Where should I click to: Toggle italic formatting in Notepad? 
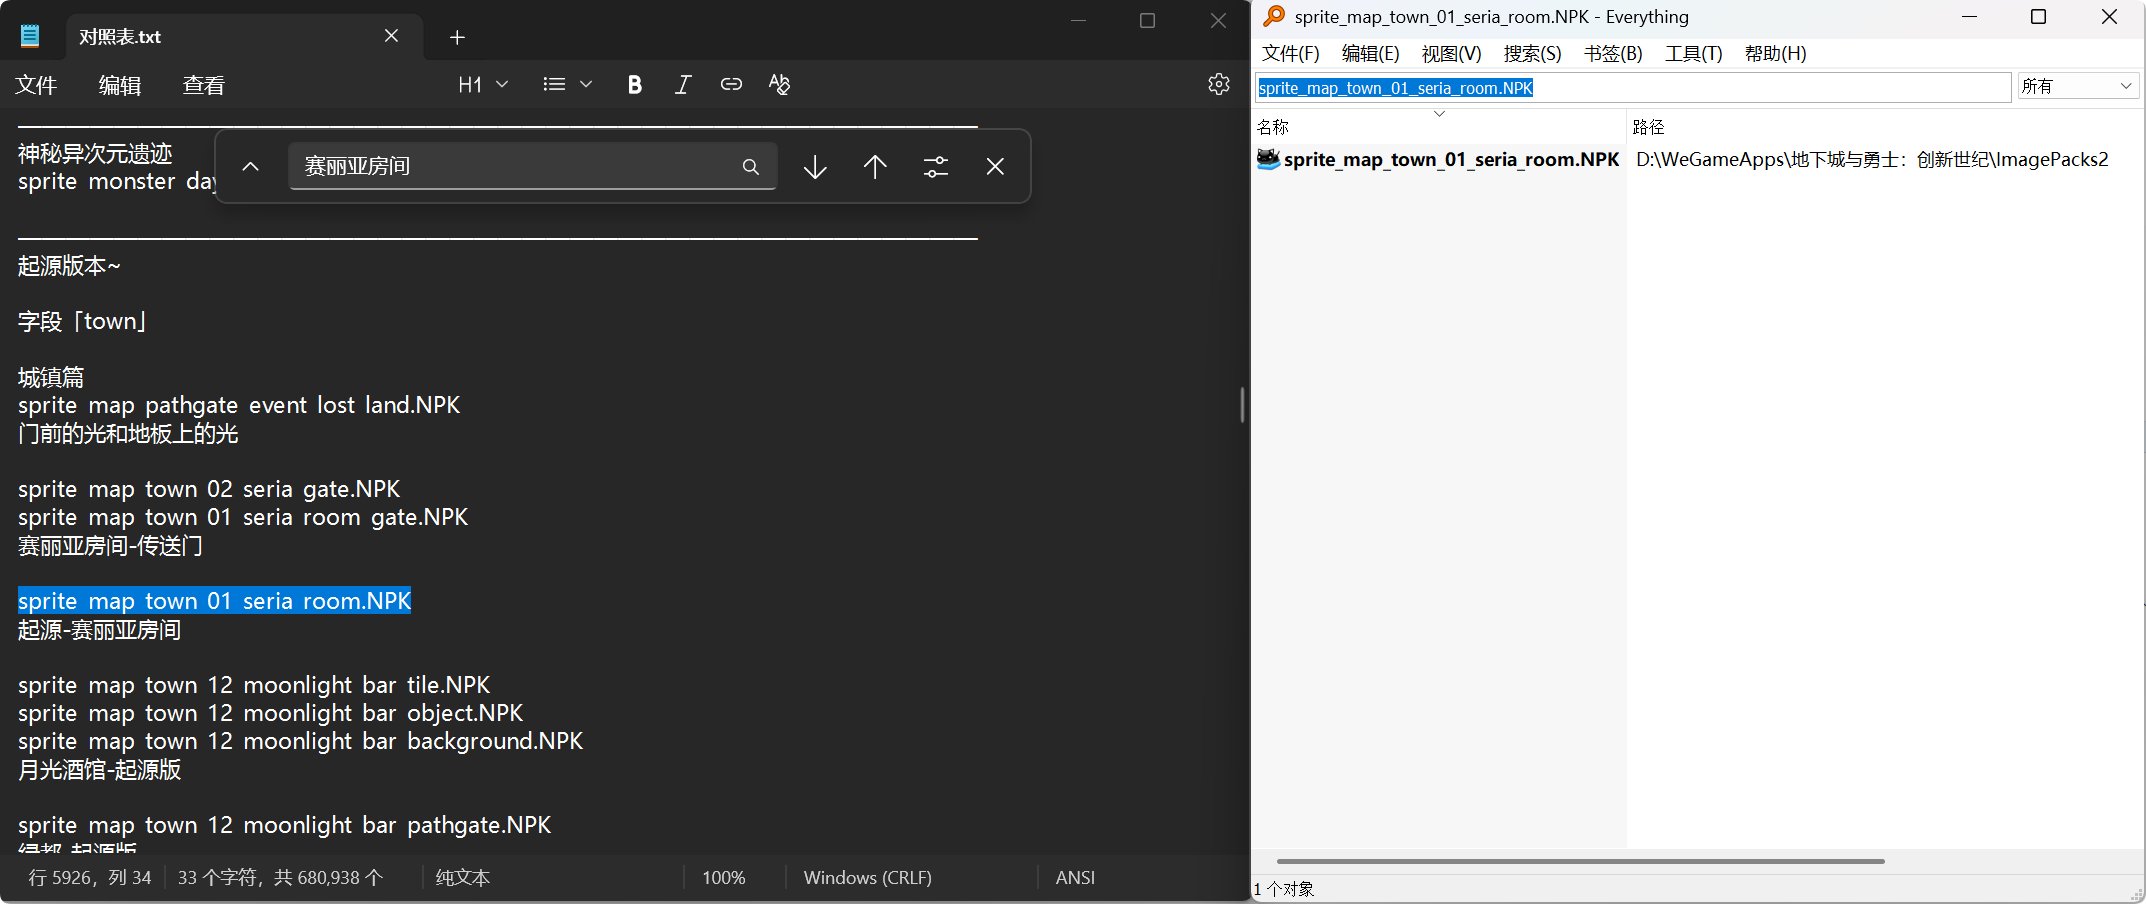click(x=683, y=85)
